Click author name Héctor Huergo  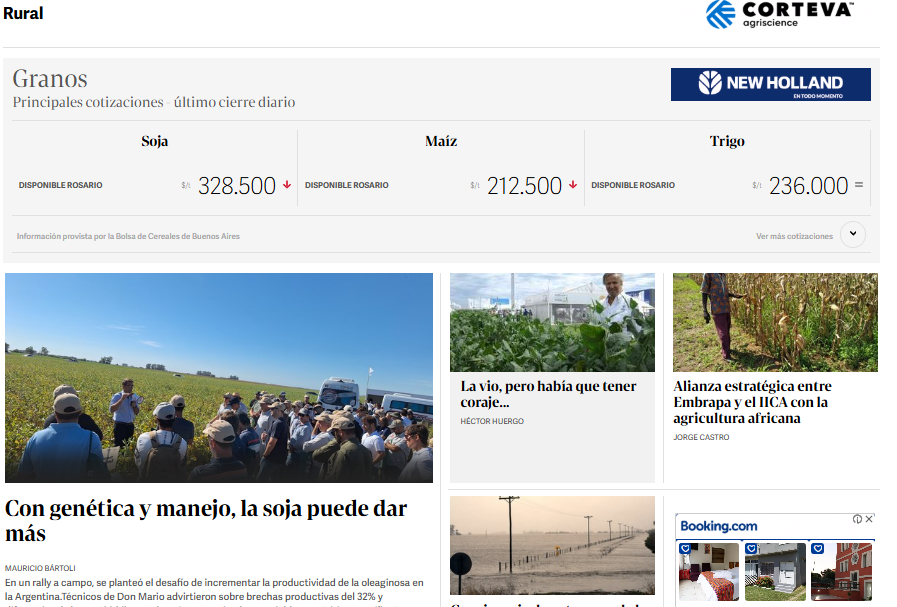492,421
